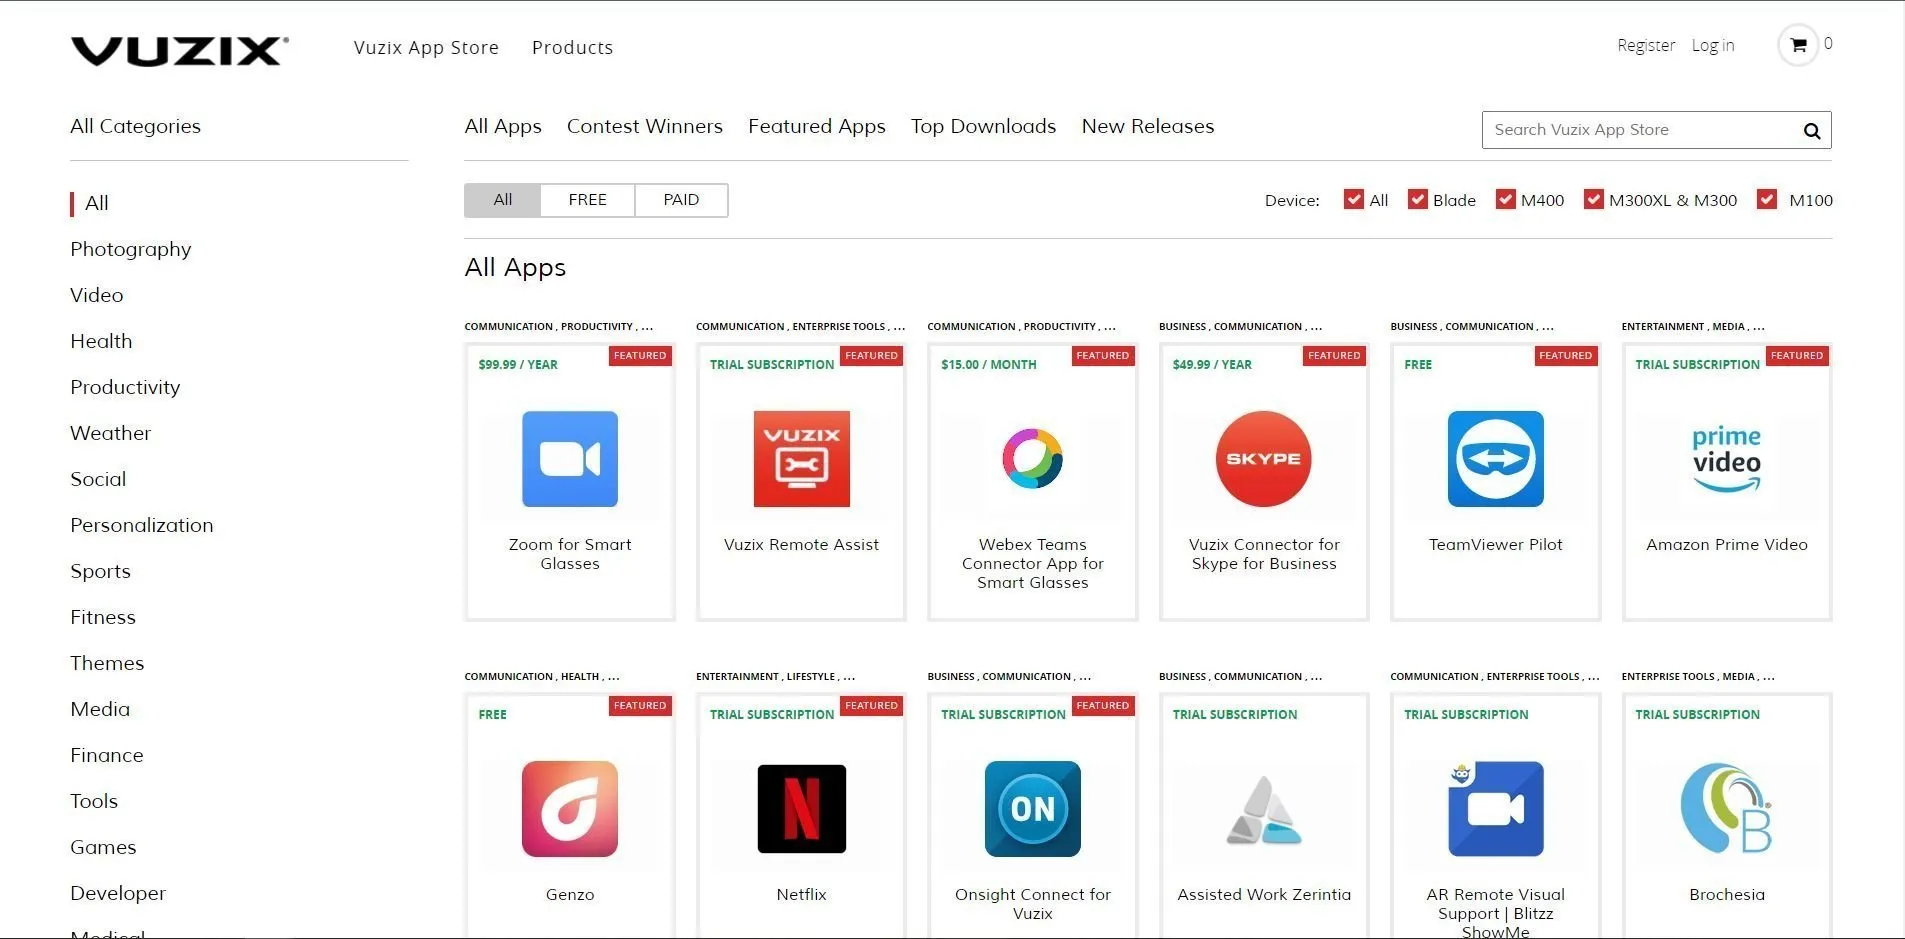Open the Onsight Connect app icon
The width and height of the screenshot is (1905, 939).
click(x=1033, y=809)
